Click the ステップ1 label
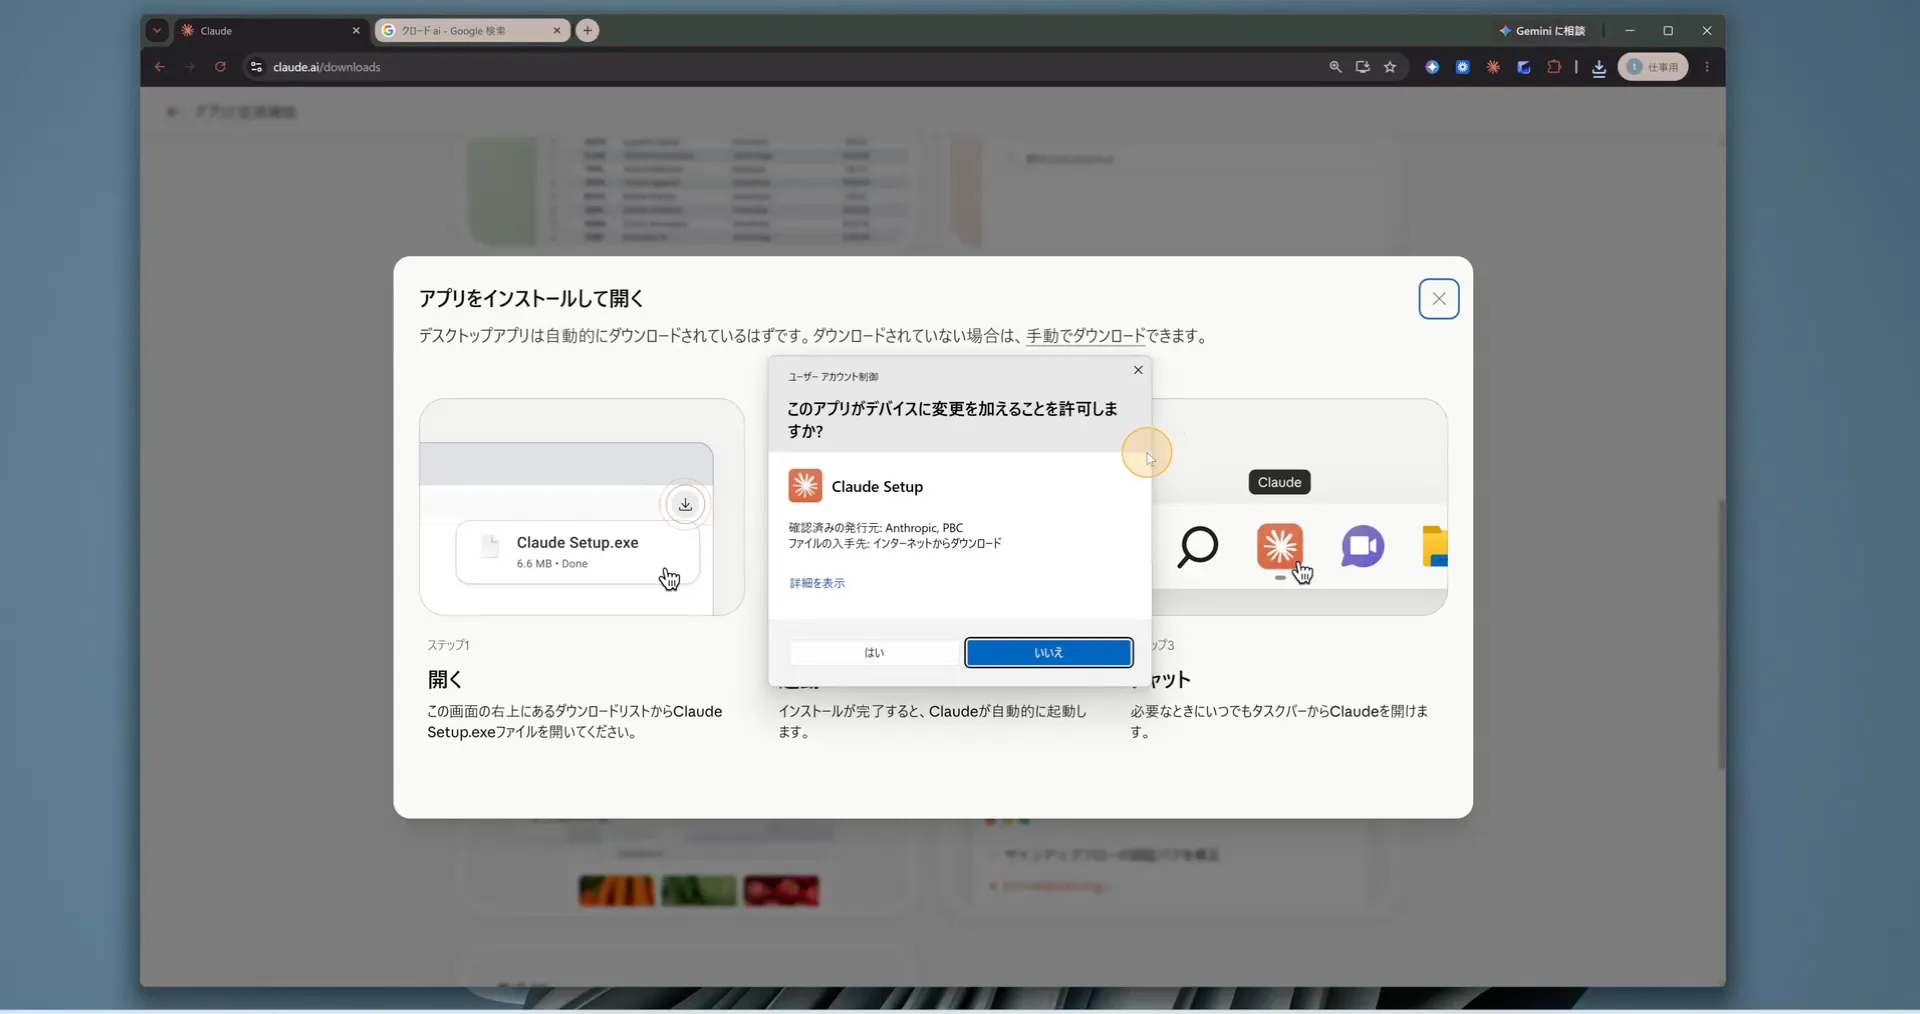This screenshot has height=1014, width=1920. [448, 645]
